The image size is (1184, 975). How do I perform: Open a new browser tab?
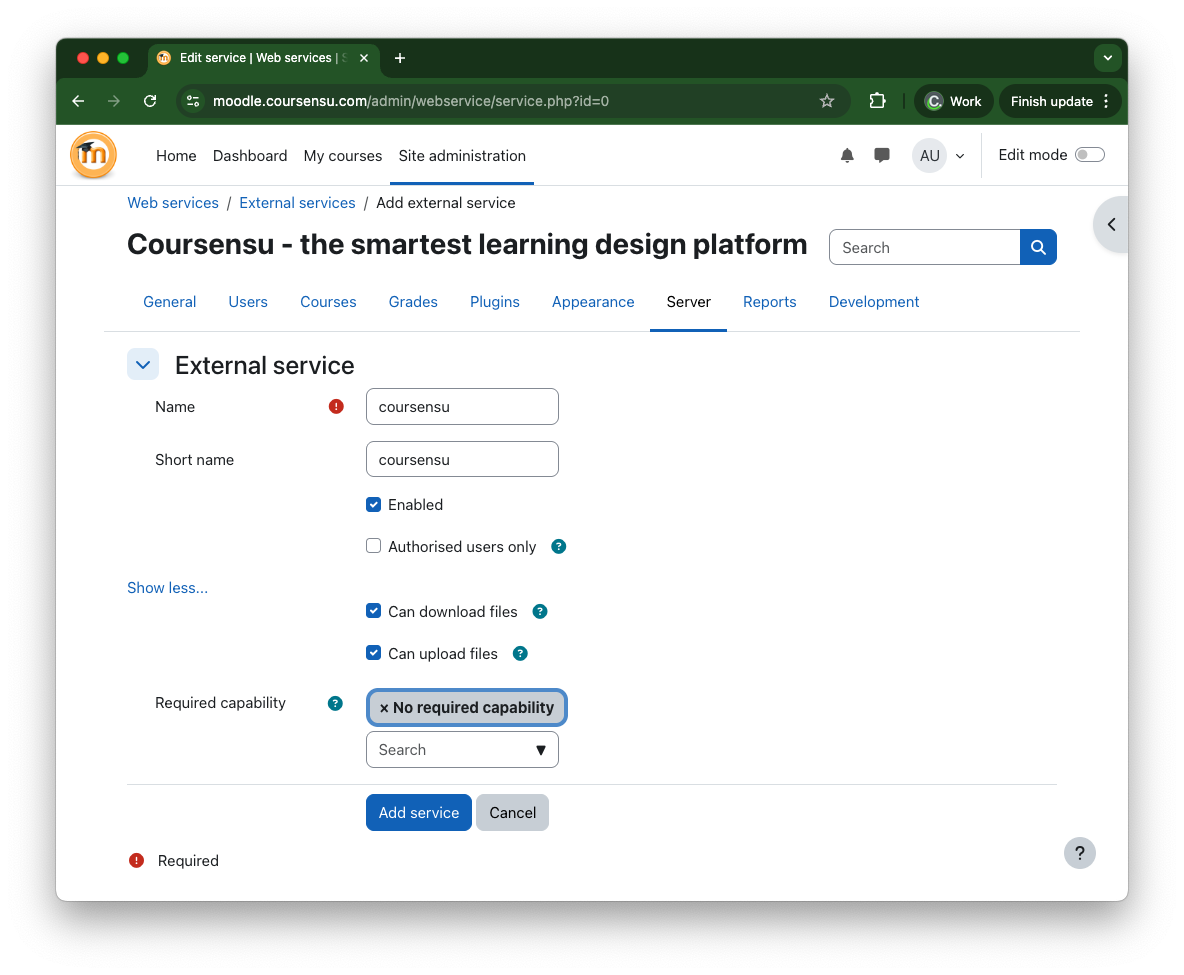400,58
